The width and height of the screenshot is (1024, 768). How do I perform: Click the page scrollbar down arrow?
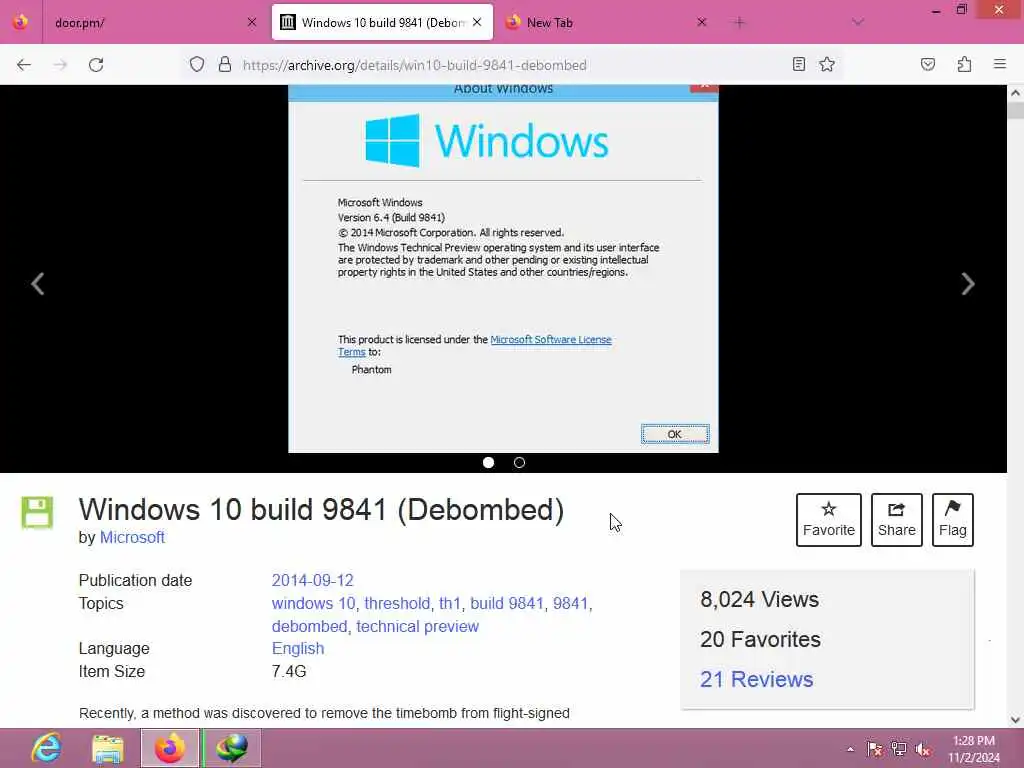tap(1015, 720)
